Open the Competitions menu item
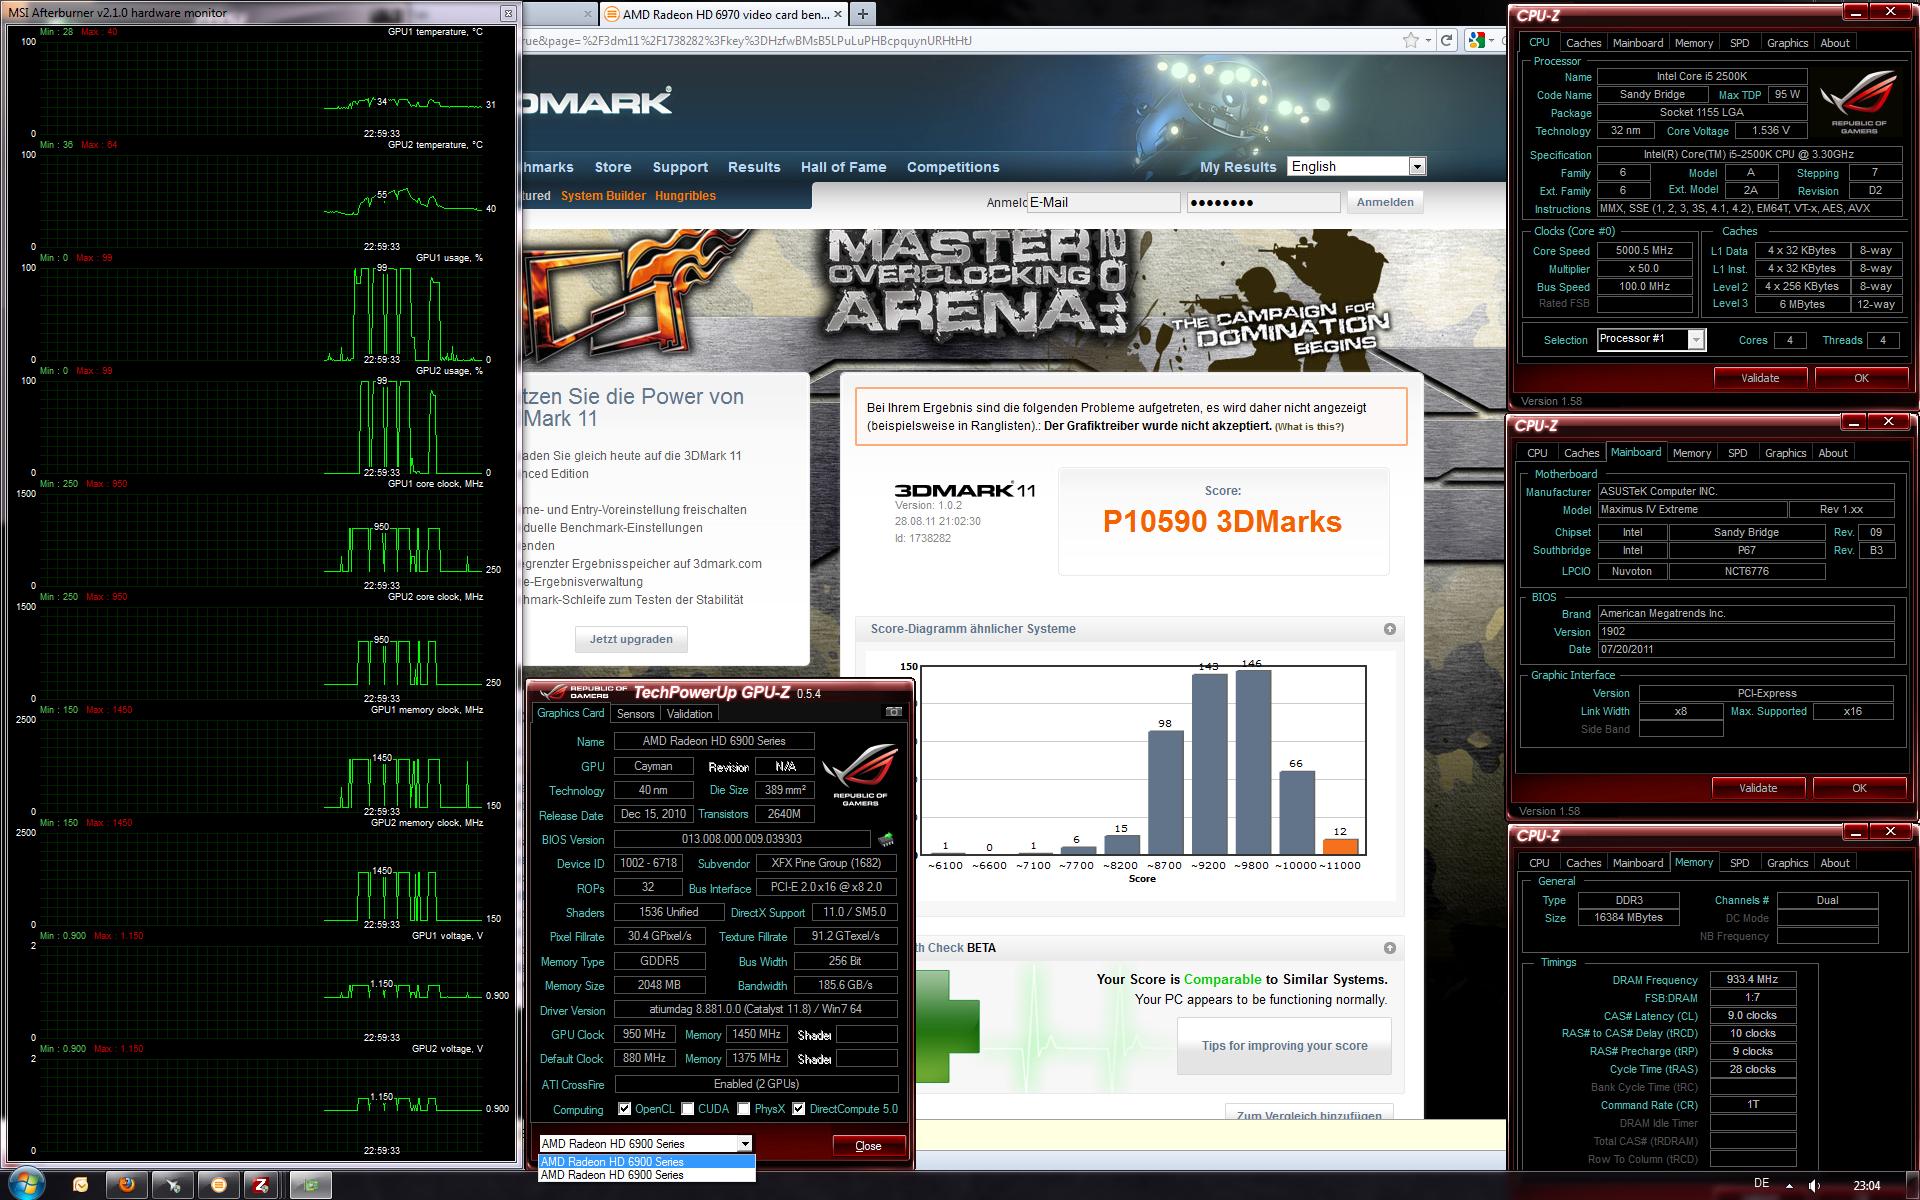Image resolution: width=1920 pixels, height=1200 pixels. pyautogui.click(x=952, y=167)
